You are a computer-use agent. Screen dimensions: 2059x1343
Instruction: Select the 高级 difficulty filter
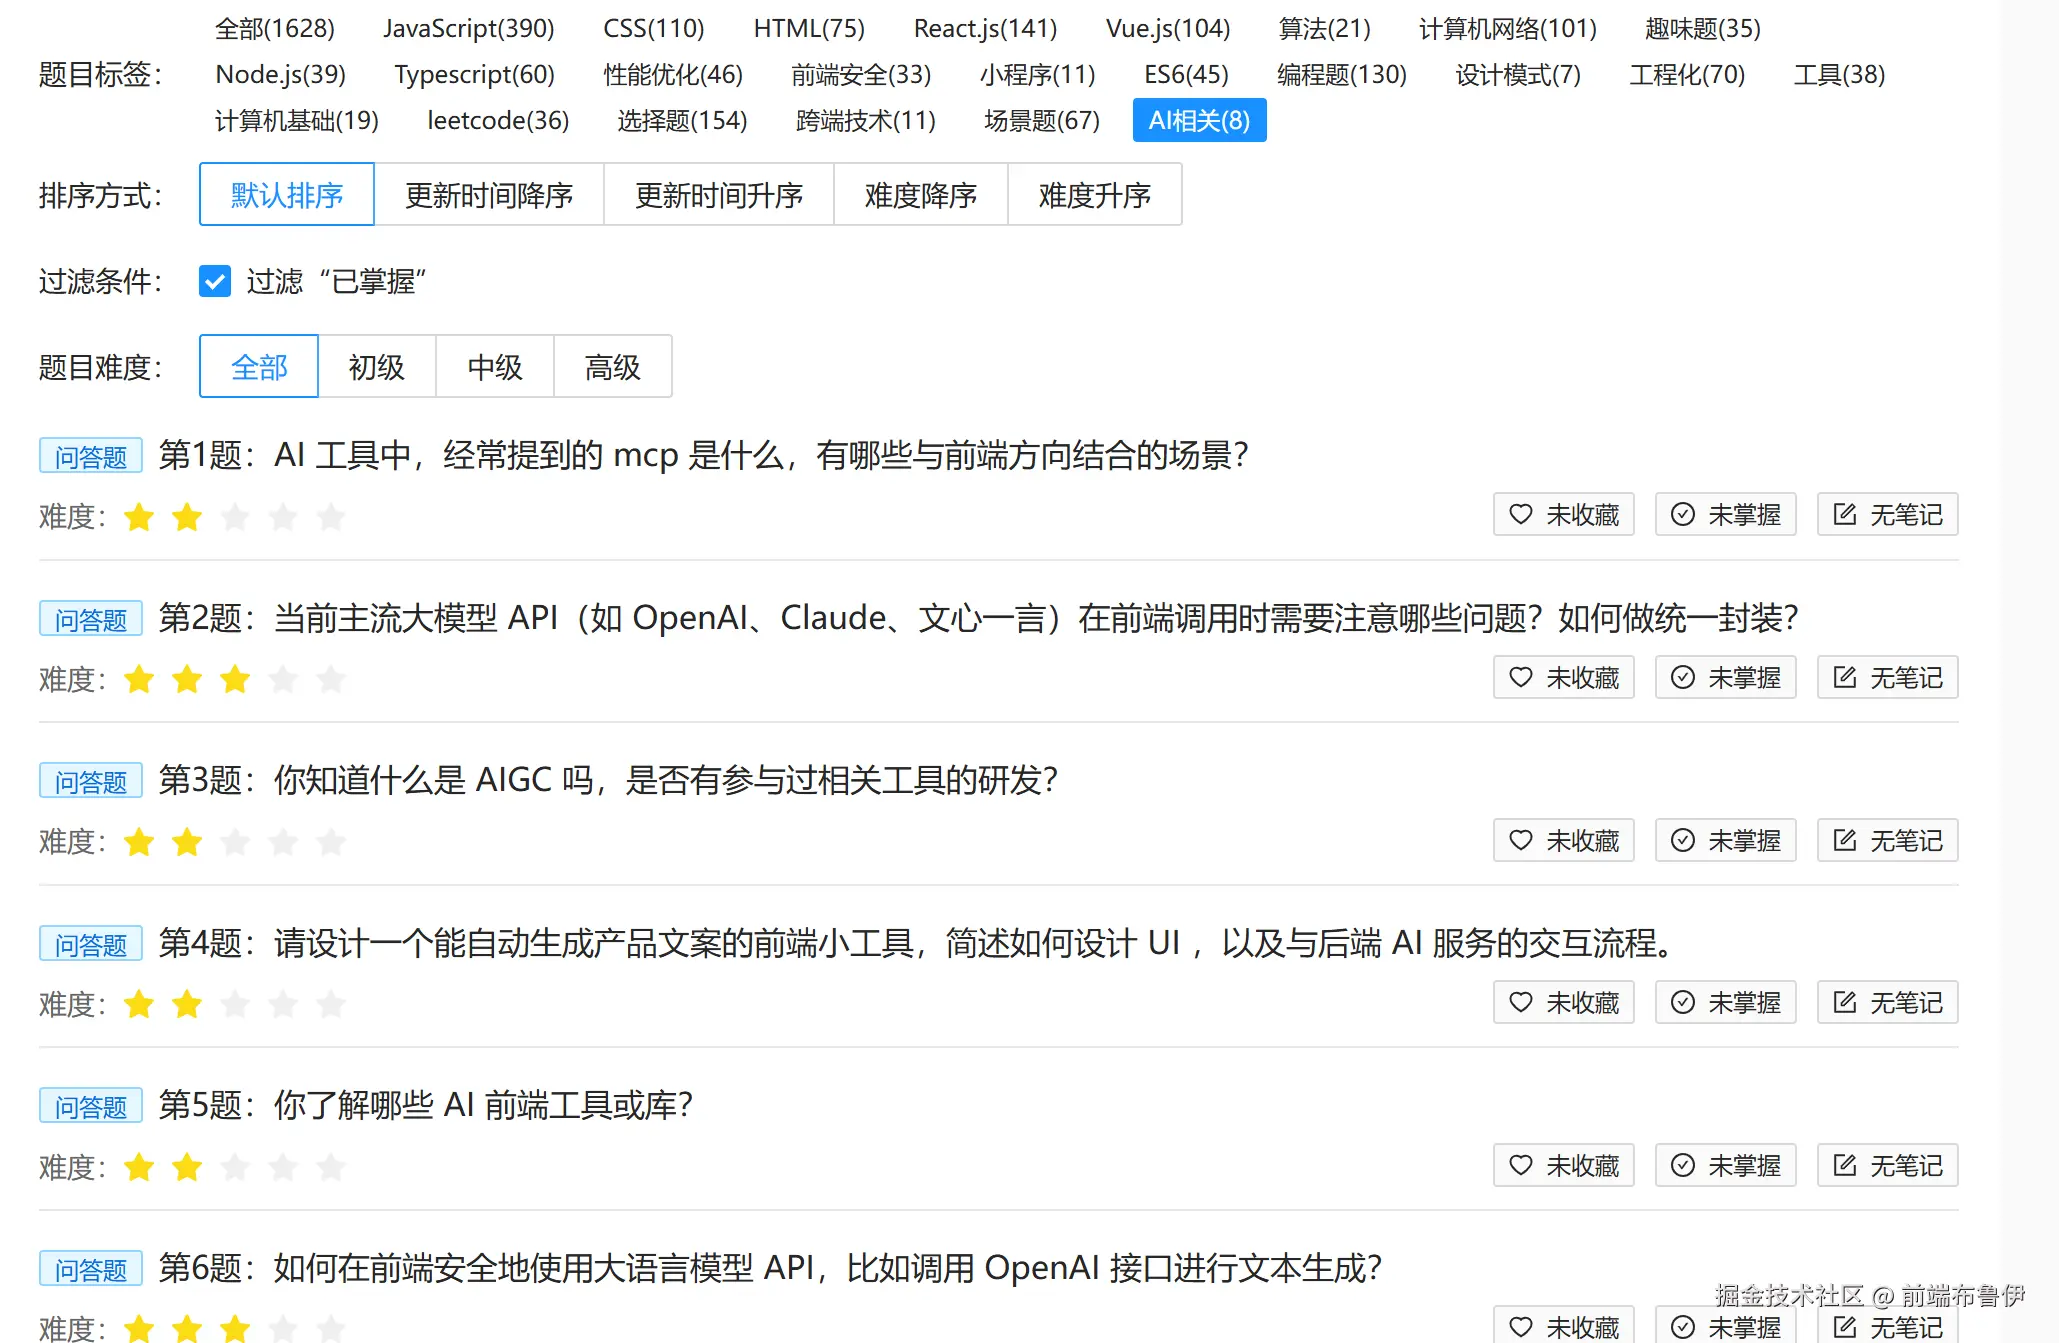[x=612, y=367]
